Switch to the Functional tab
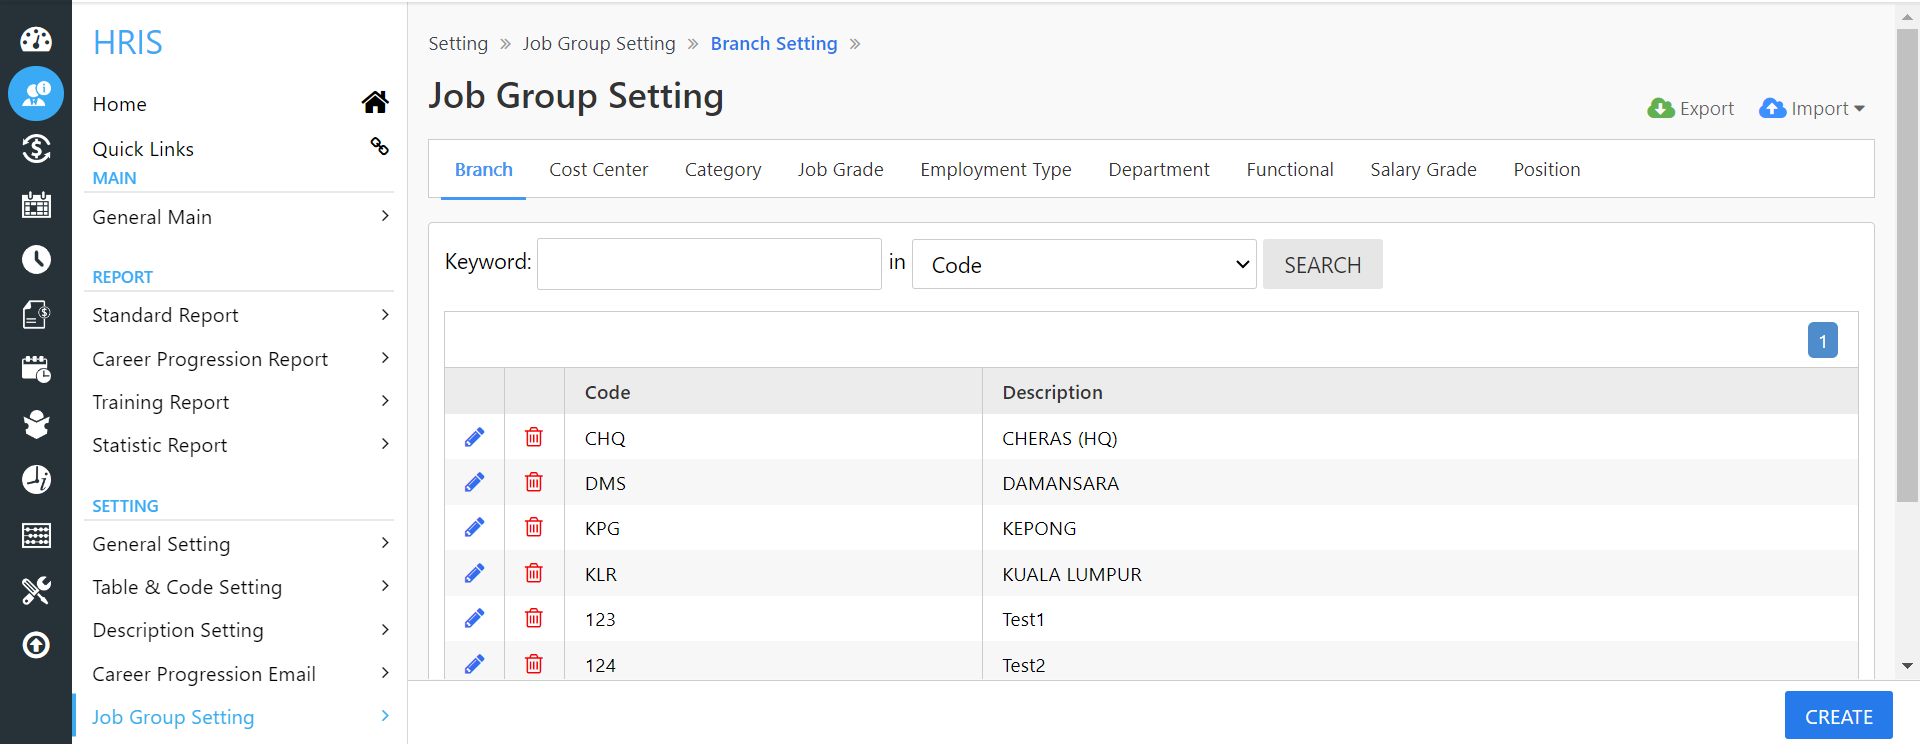The height and width of the screenshot is (744, 1920). click(1290, 169)
